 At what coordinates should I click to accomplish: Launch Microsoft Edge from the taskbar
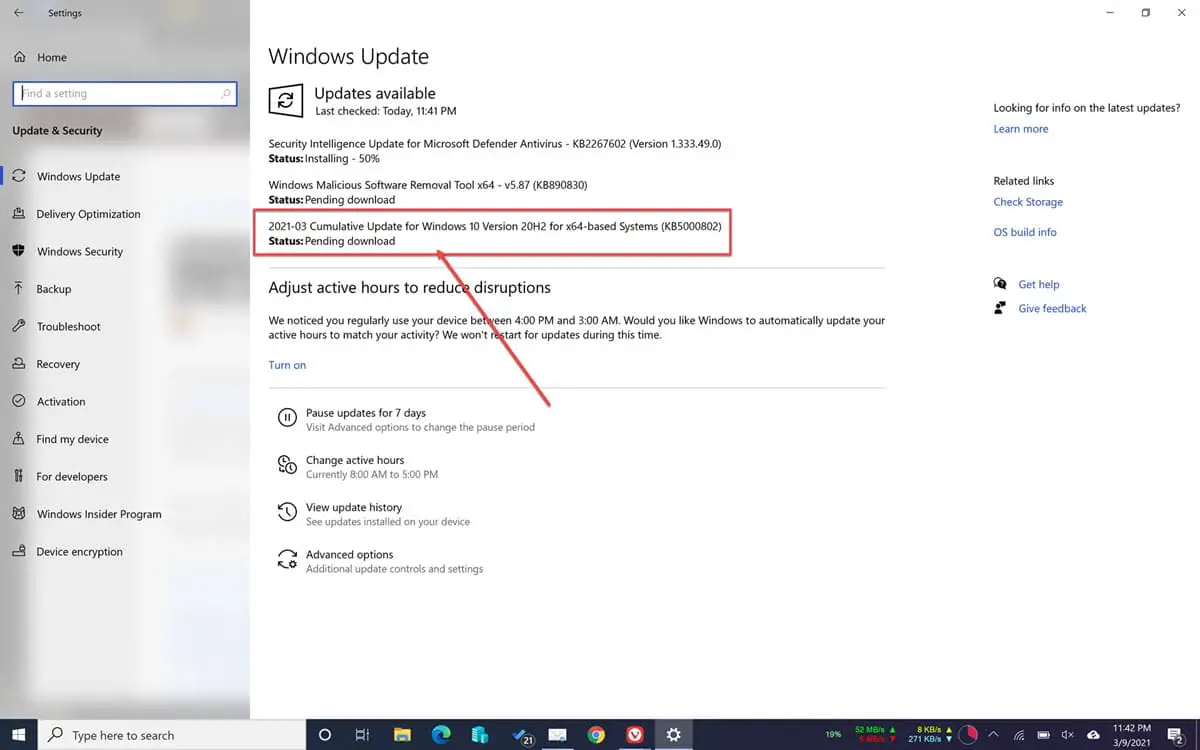441,735
